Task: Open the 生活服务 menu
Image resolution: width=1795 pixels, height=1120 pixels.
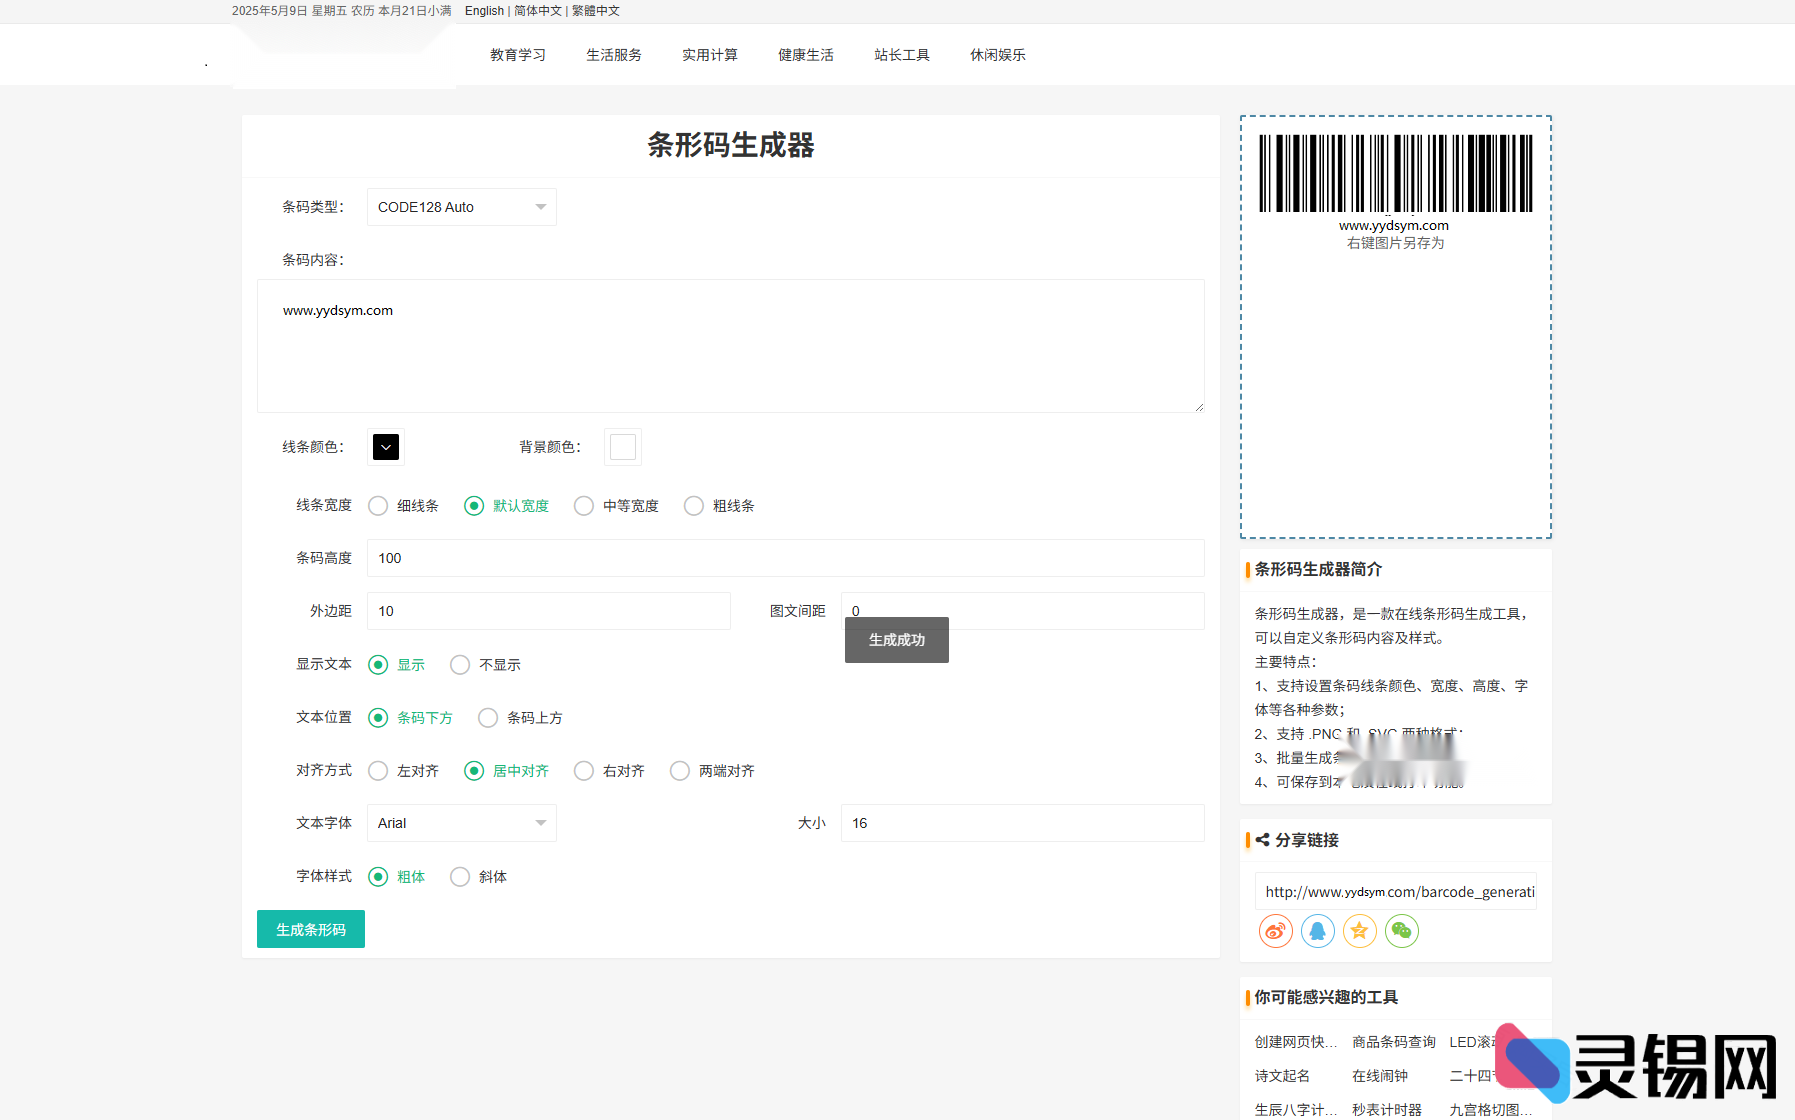Action: 614,55
